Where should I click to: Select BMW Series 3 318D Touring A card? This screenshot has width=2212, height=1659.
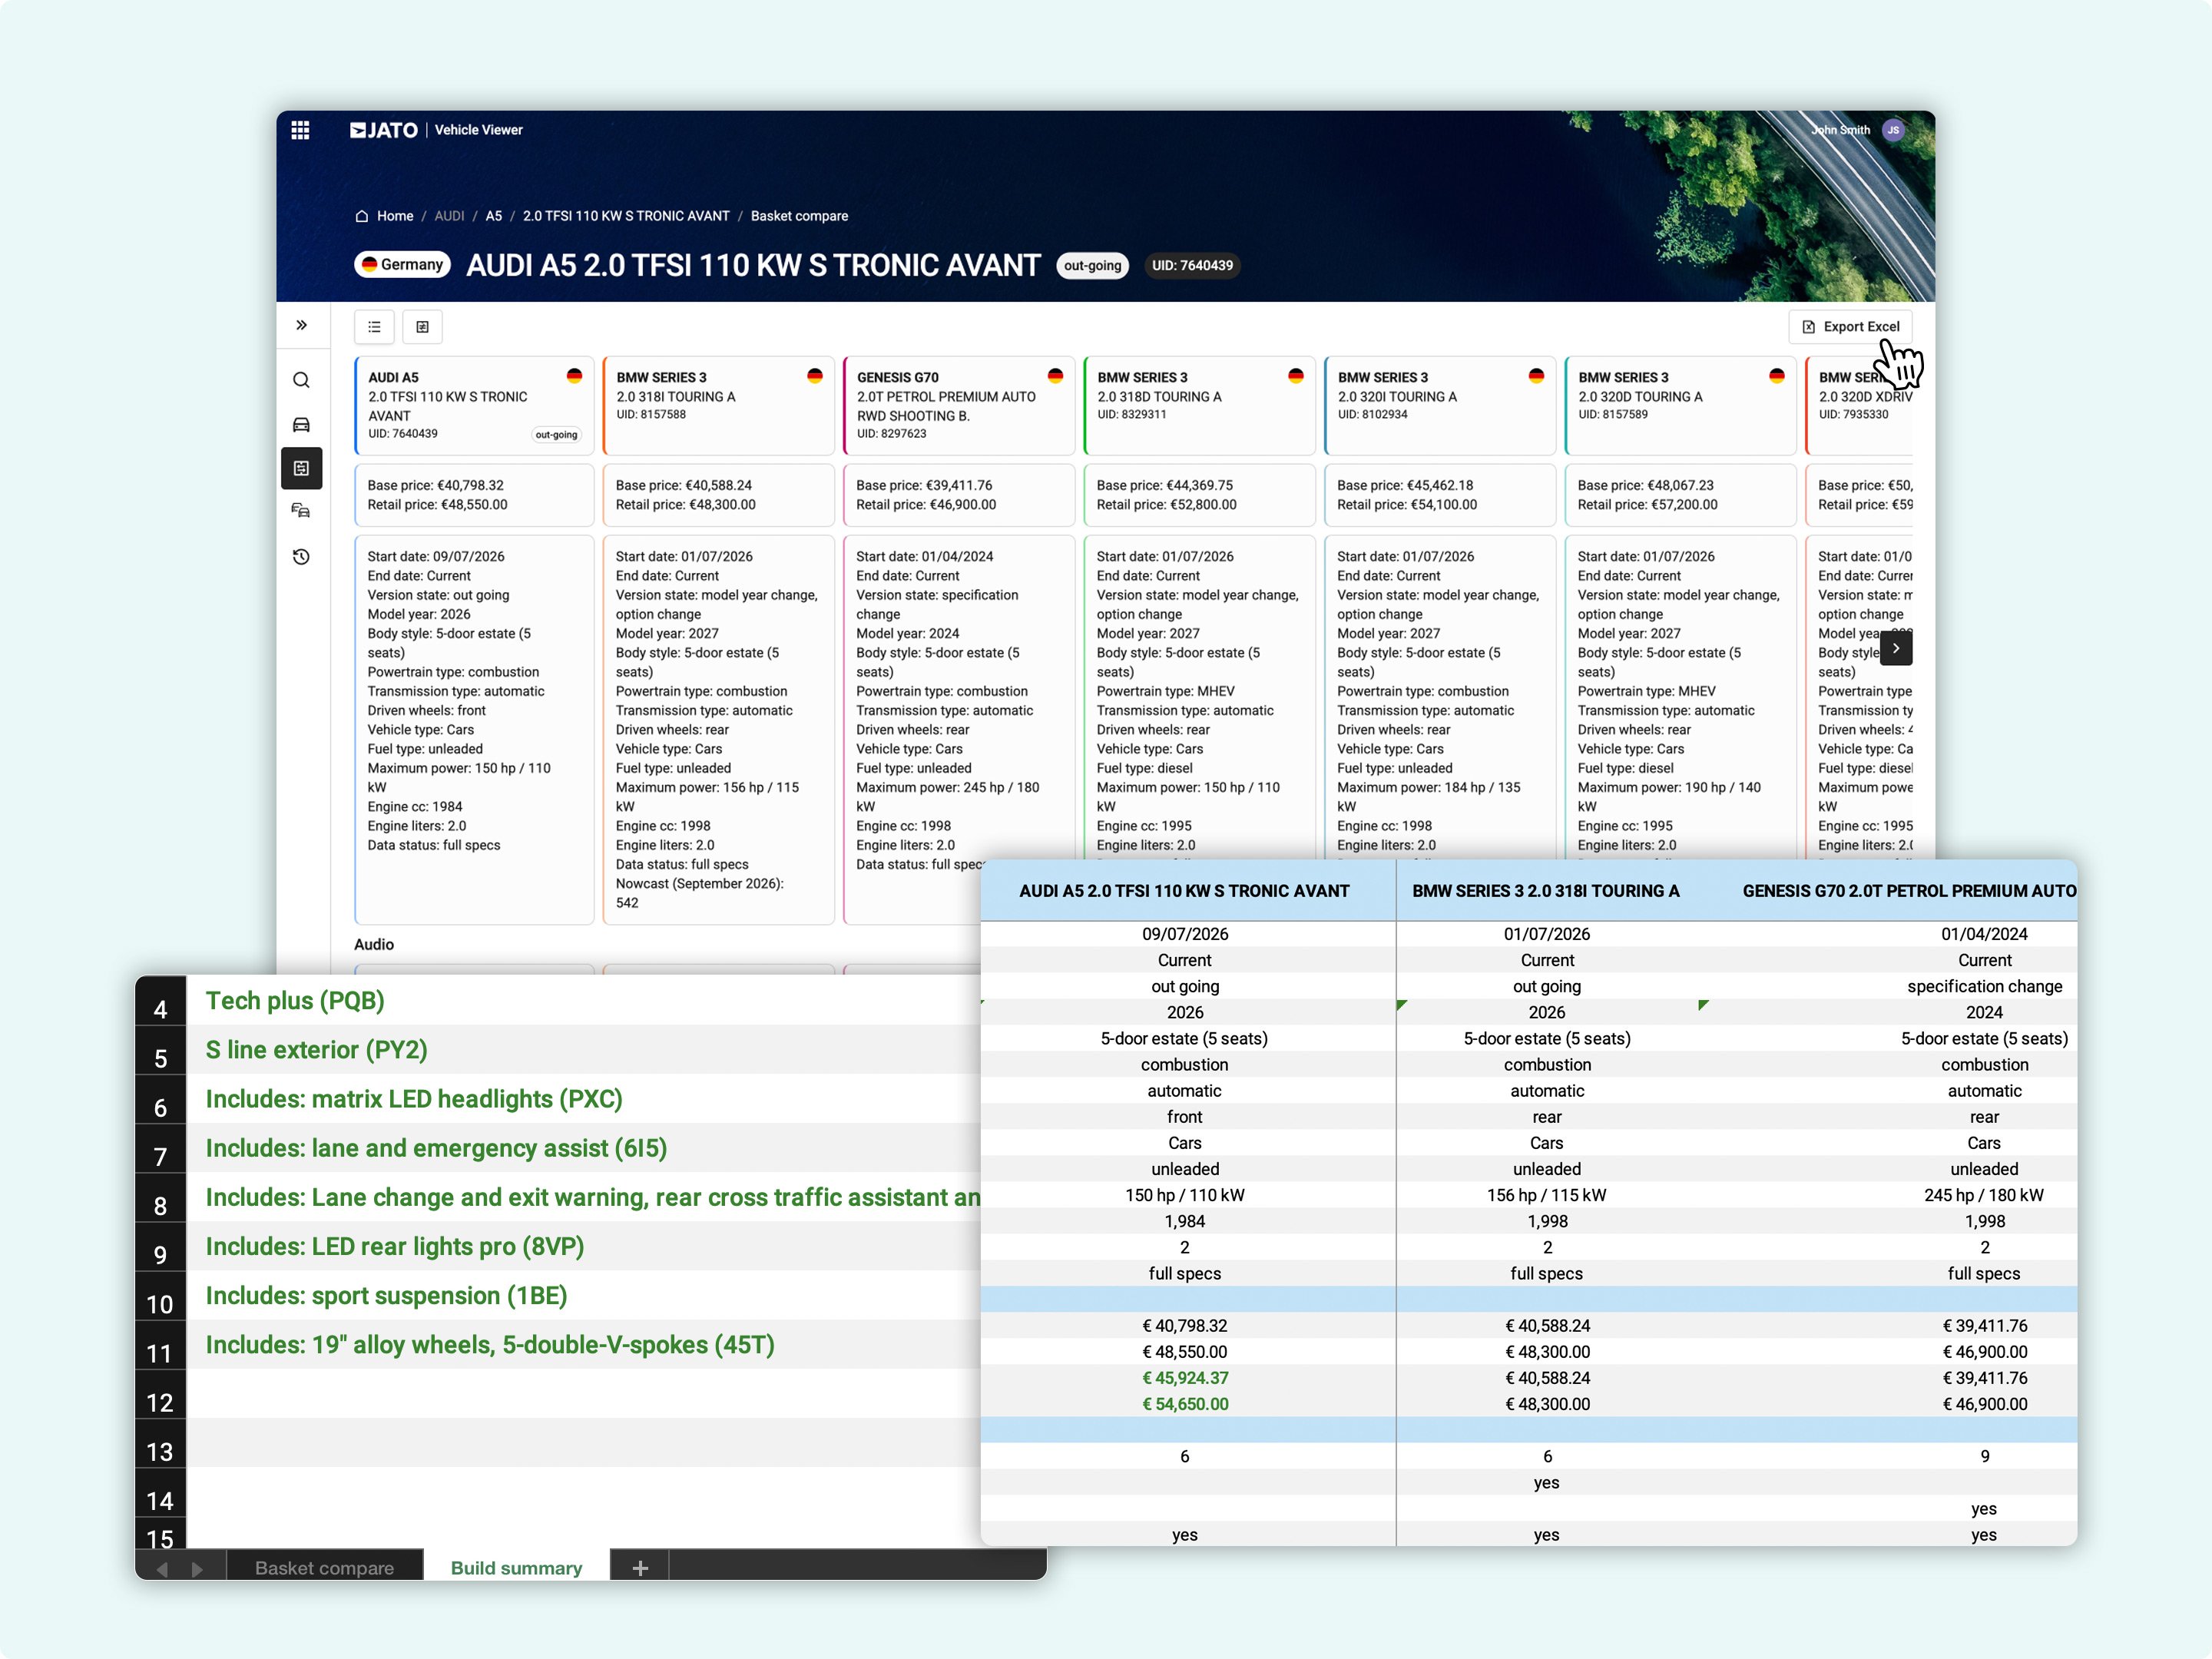click(x=1200, y=406)
